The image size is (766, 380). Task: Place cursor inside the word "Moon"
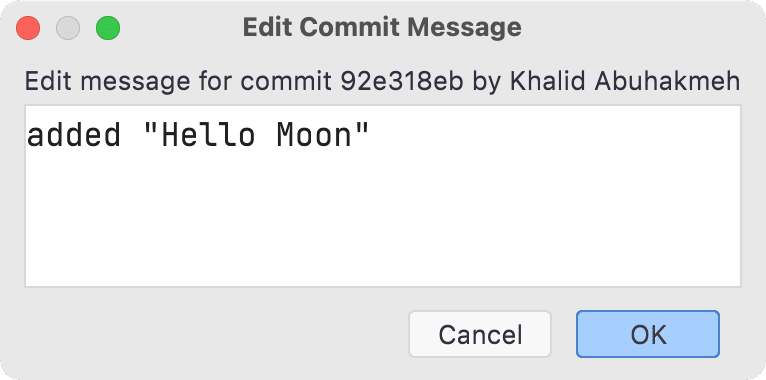coord(314,135)
